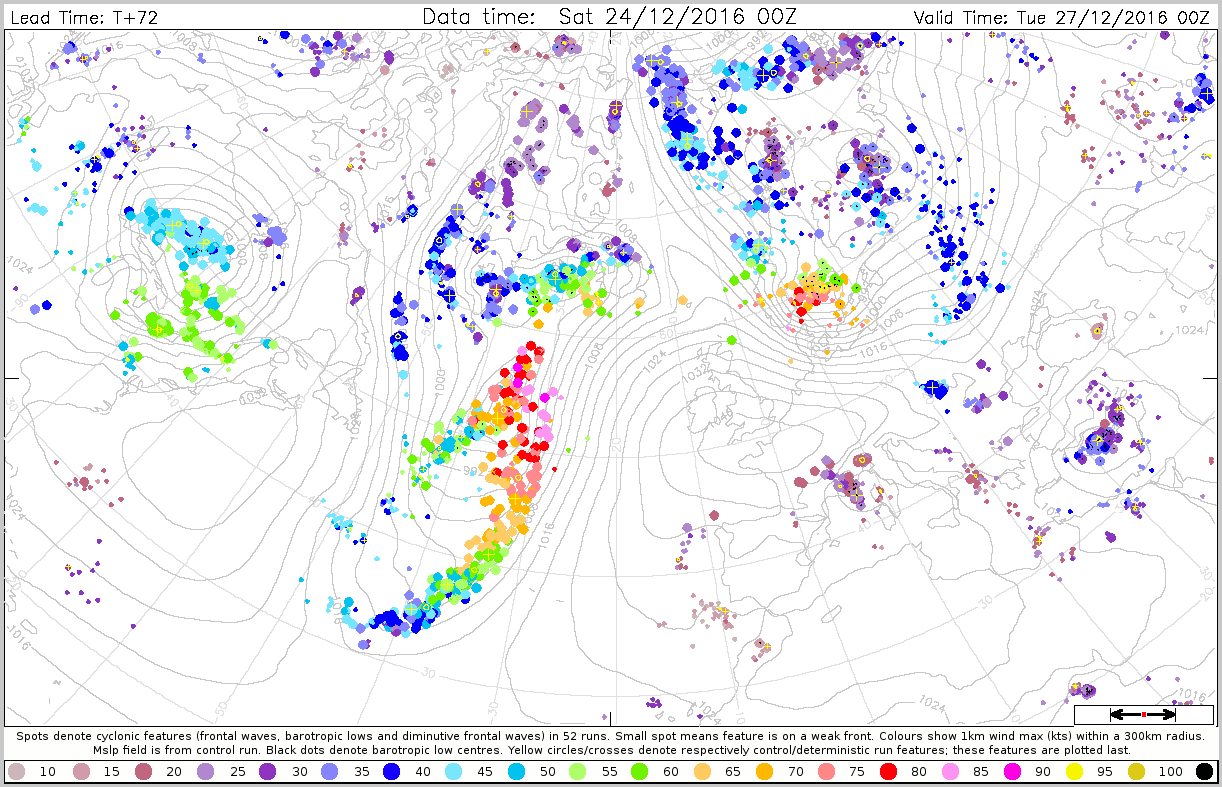Pick the legend swatch between 15 and 20

[x=142, y=772]
